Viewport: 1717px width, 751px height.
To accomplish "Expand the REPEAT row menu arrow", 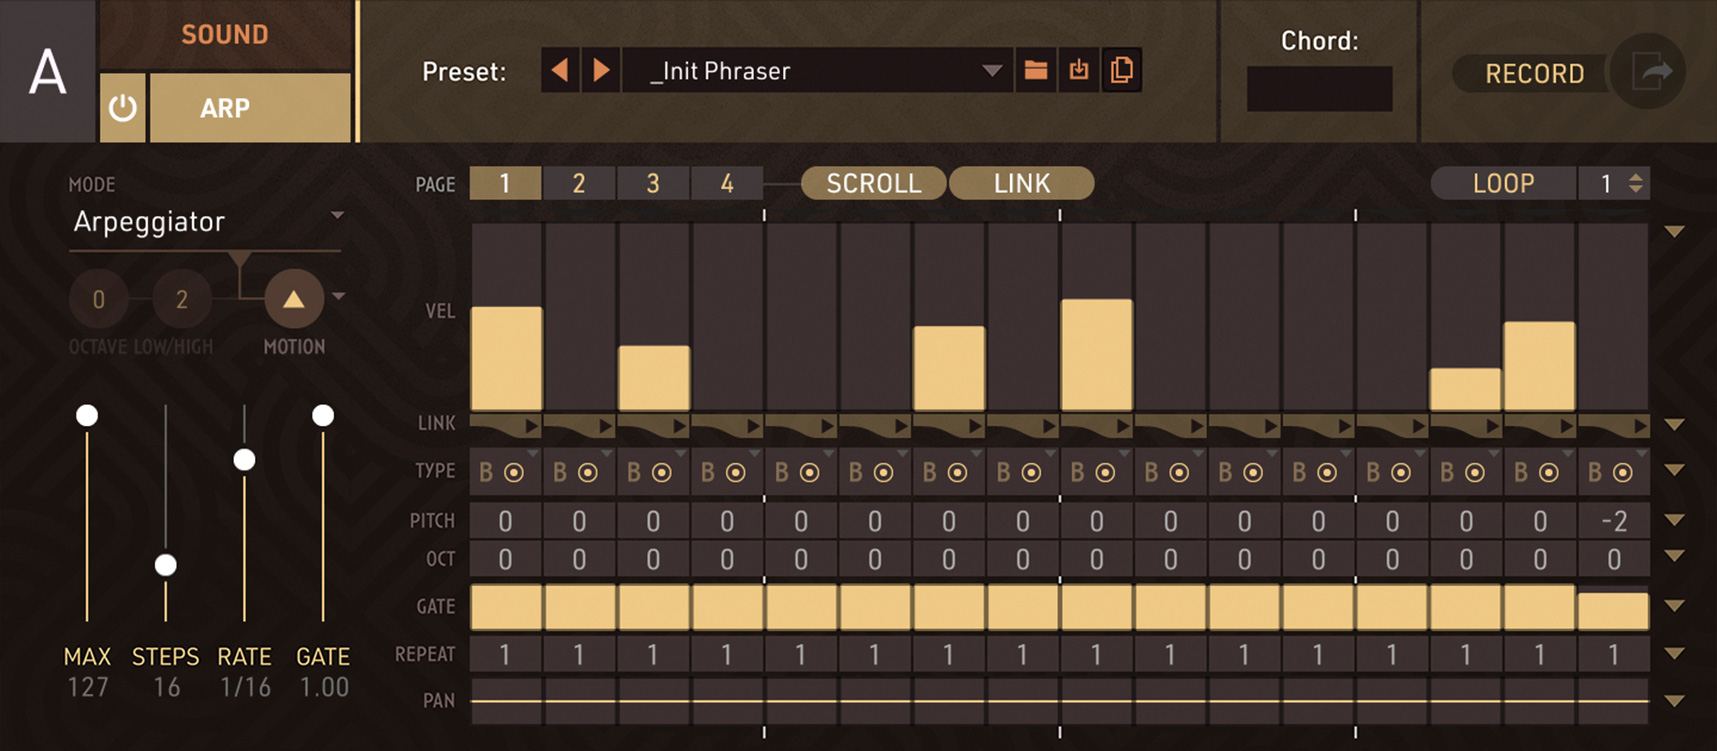I will click(1675, 653).
